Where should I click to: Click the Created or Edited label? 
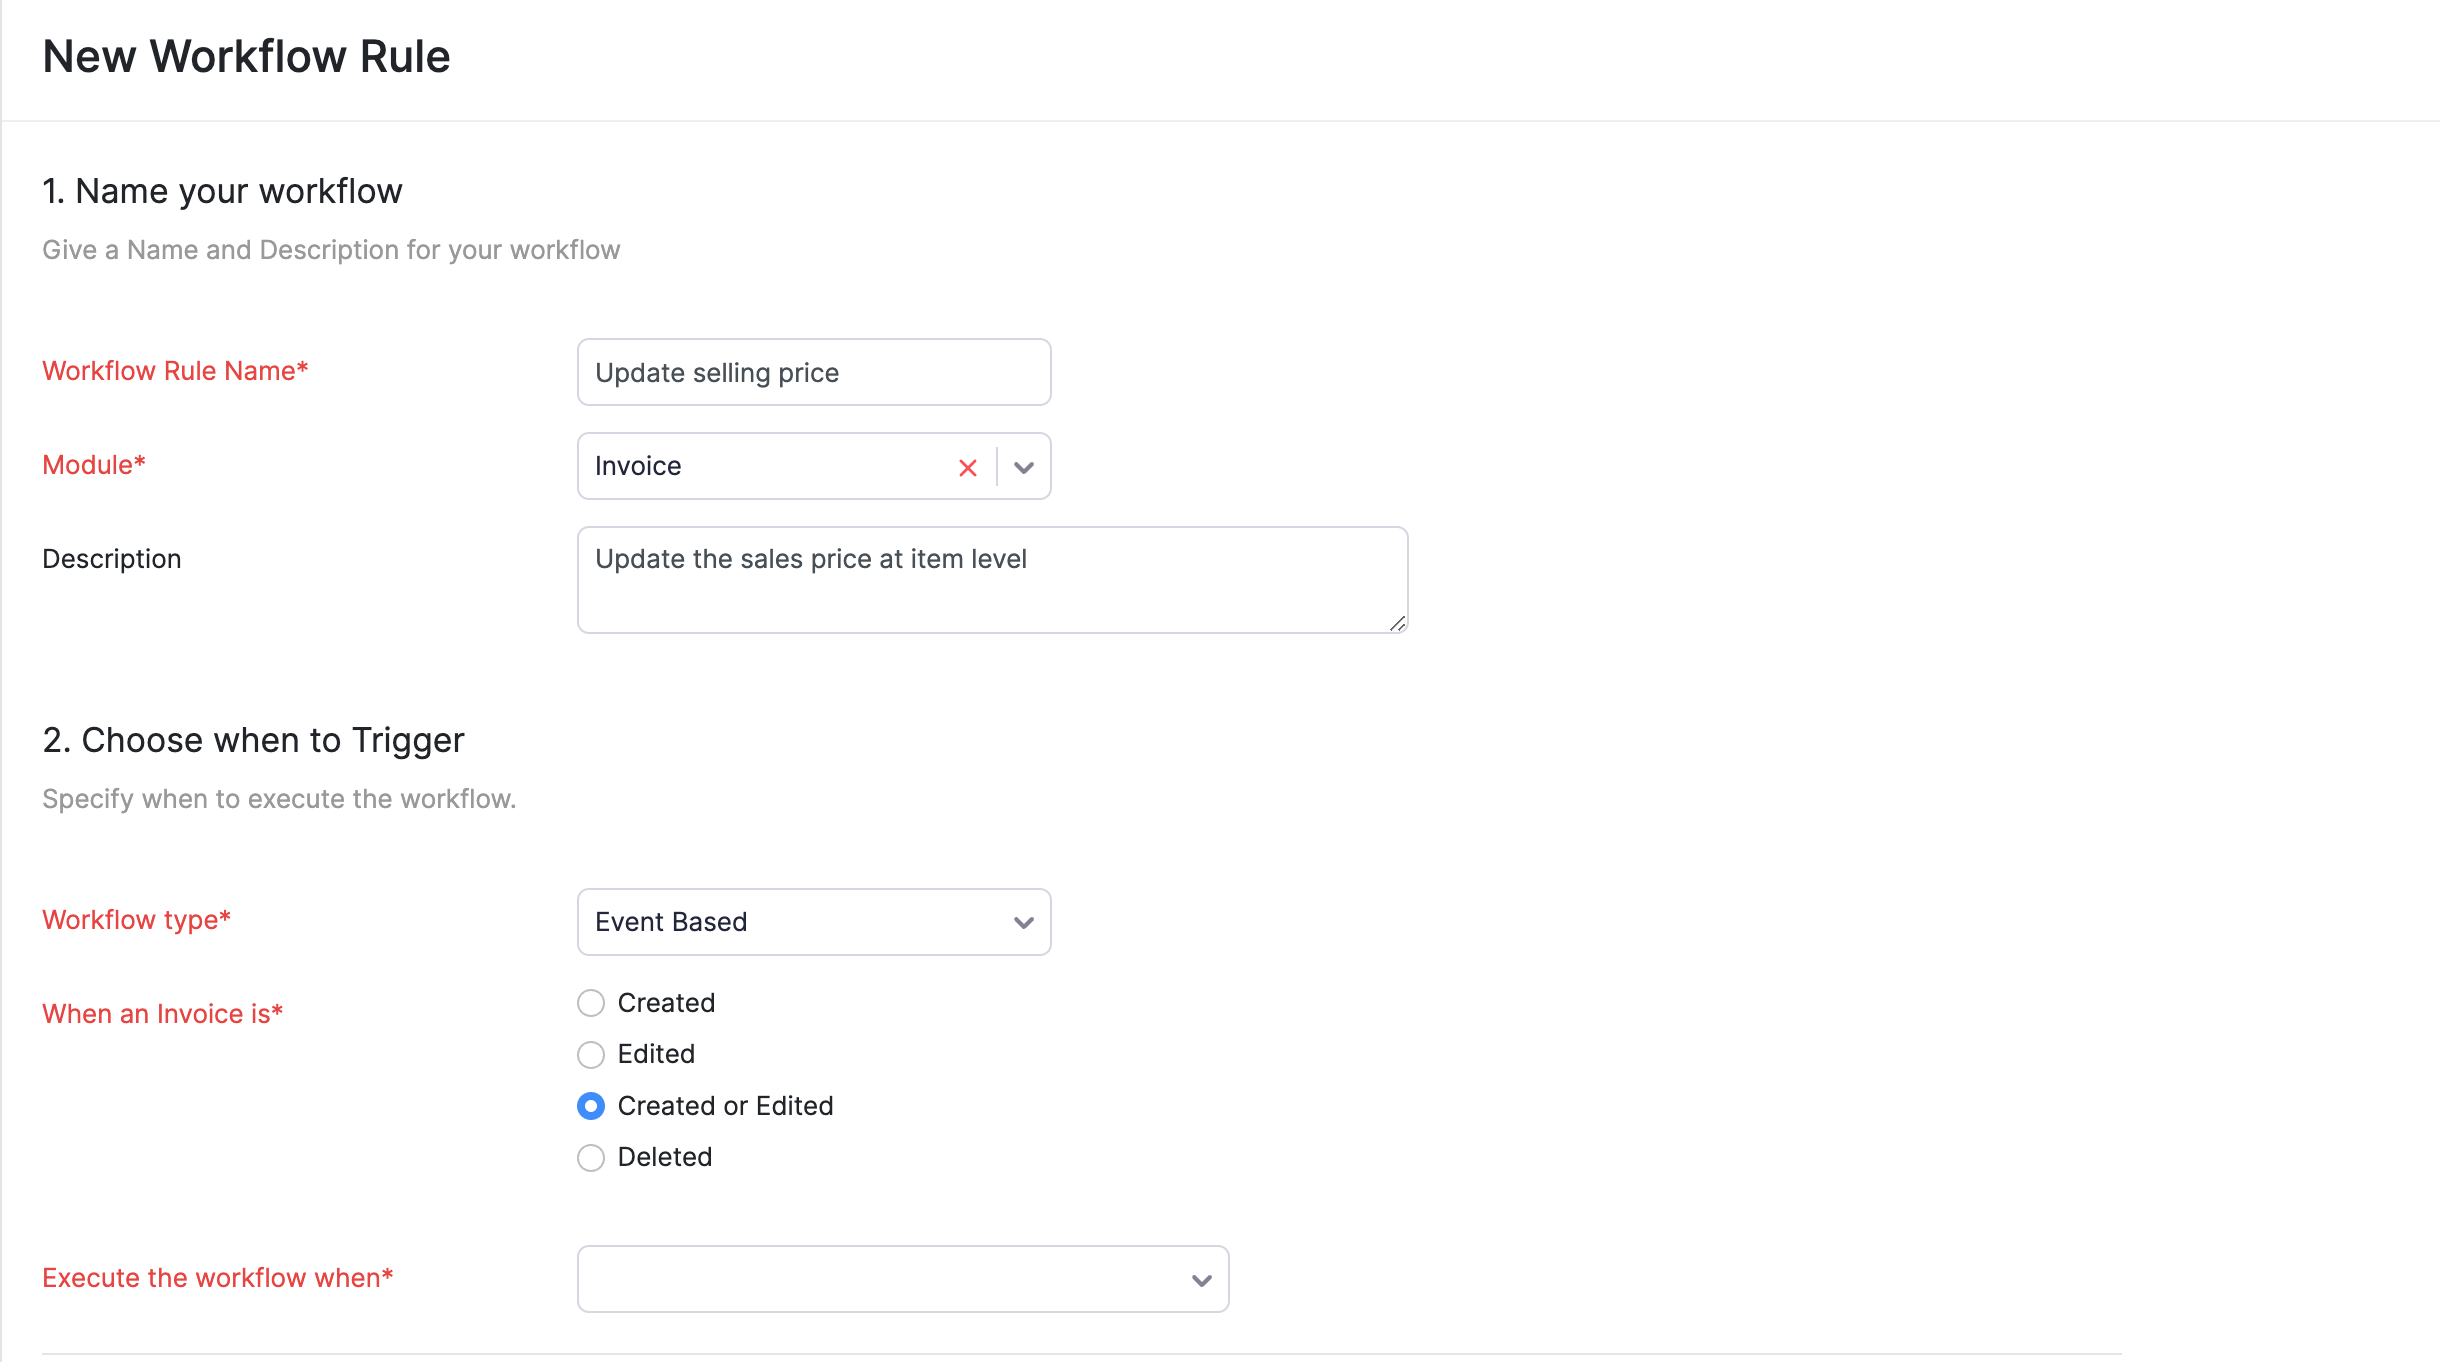[x=725, y=1106]
